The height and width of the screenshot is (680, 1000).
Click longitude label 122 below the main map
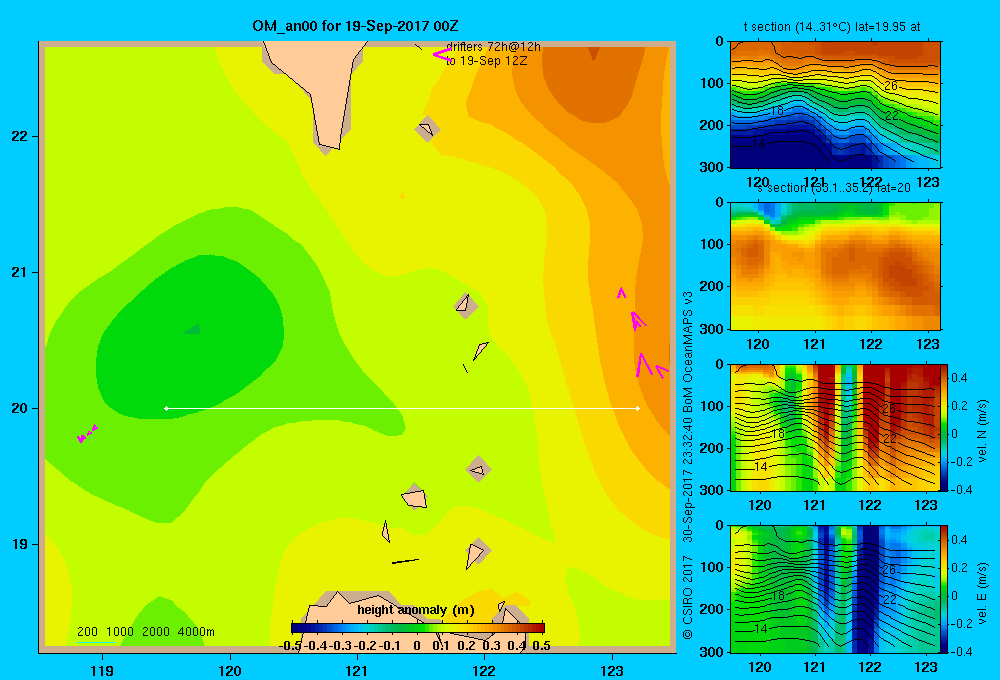point(484,670)
